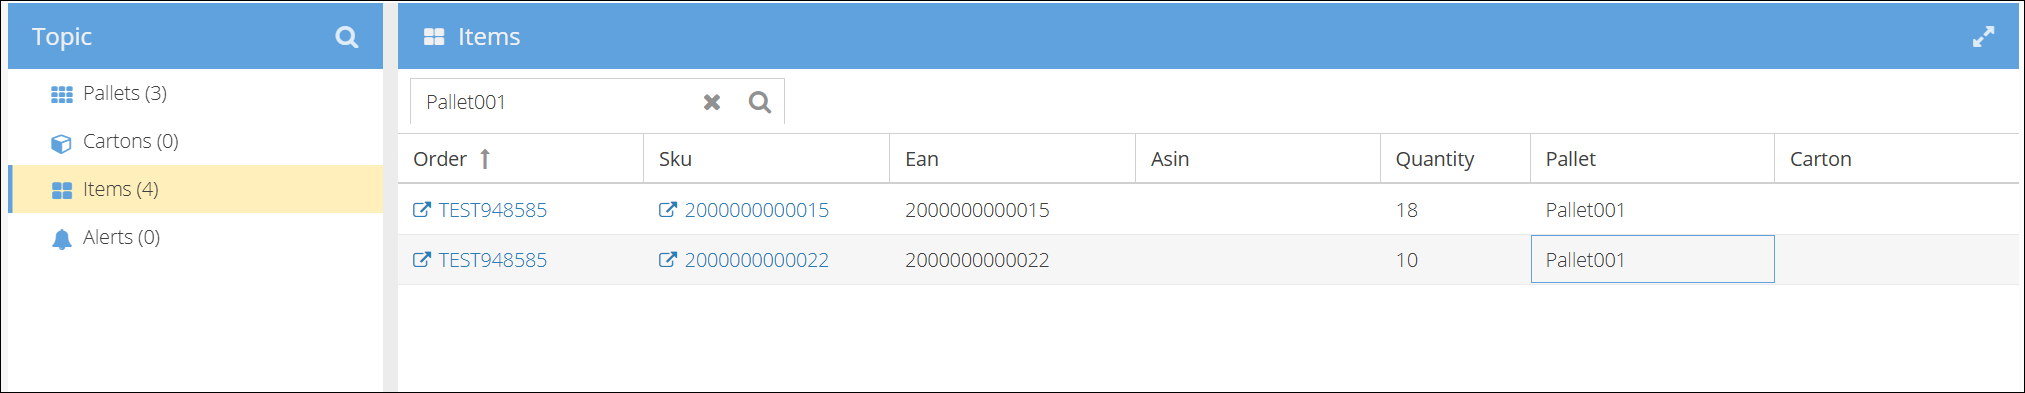Click the external link icon beside second TEST948585
Screen dimensions: 2025x393
pyautogui.click(x=422, y=260)
